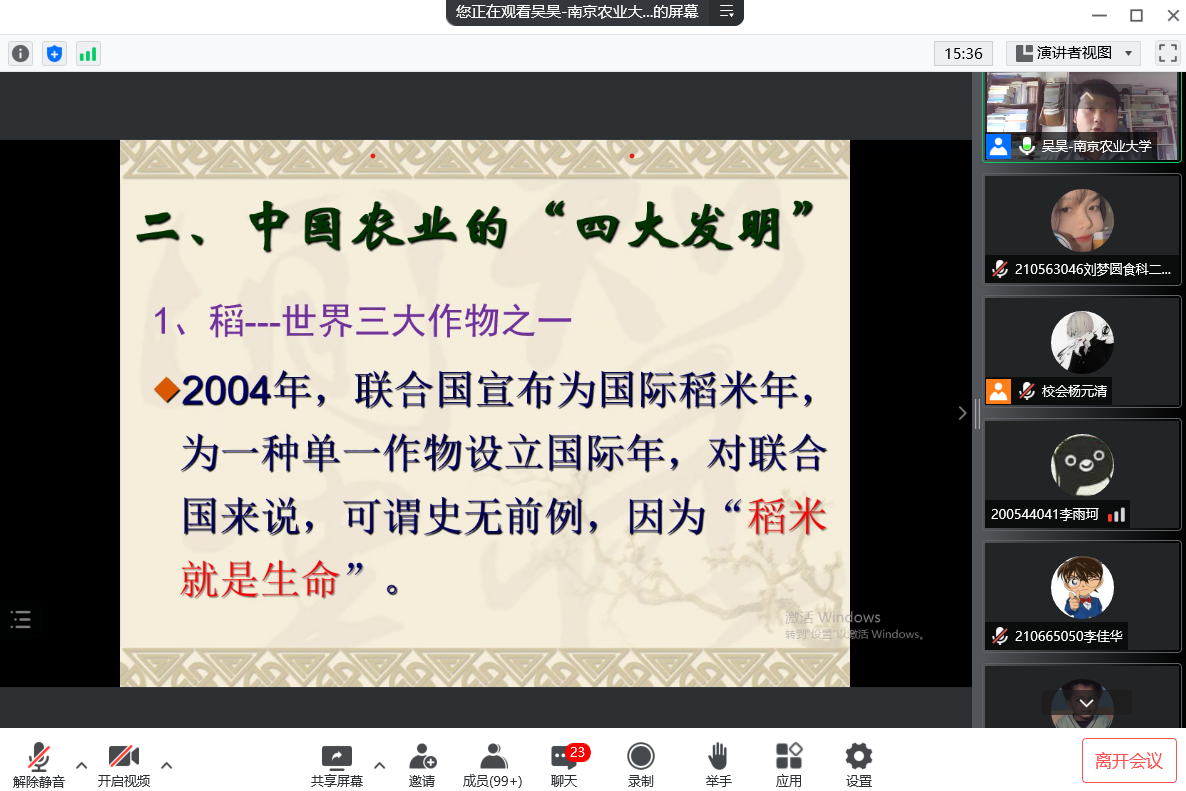This screenshot has width=1186, height=791.
Task: Unmute the microphone
Action: 39,765
